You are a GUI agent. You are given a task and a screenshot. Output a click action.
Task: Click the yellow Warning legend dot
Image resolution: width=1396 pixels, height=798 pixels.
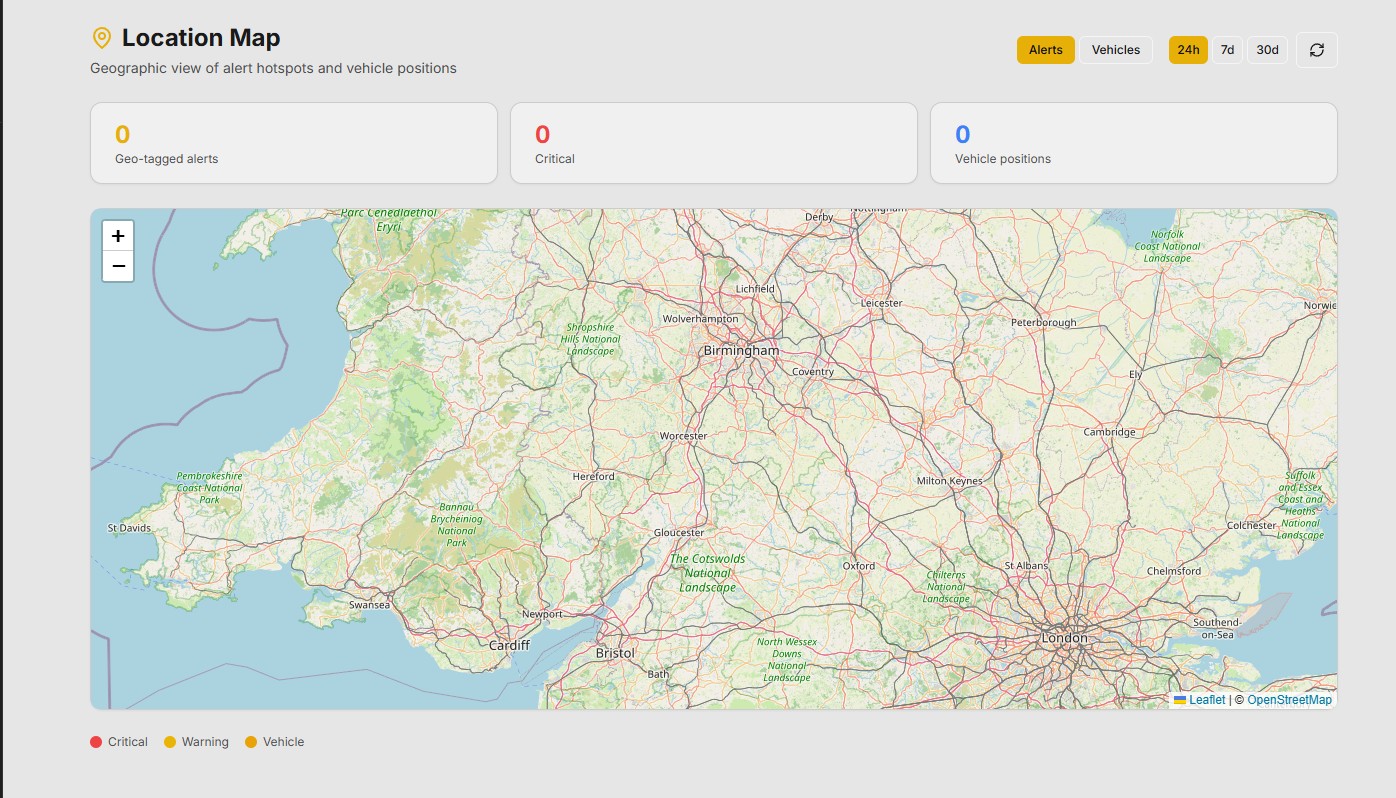(x=170, y=742)
